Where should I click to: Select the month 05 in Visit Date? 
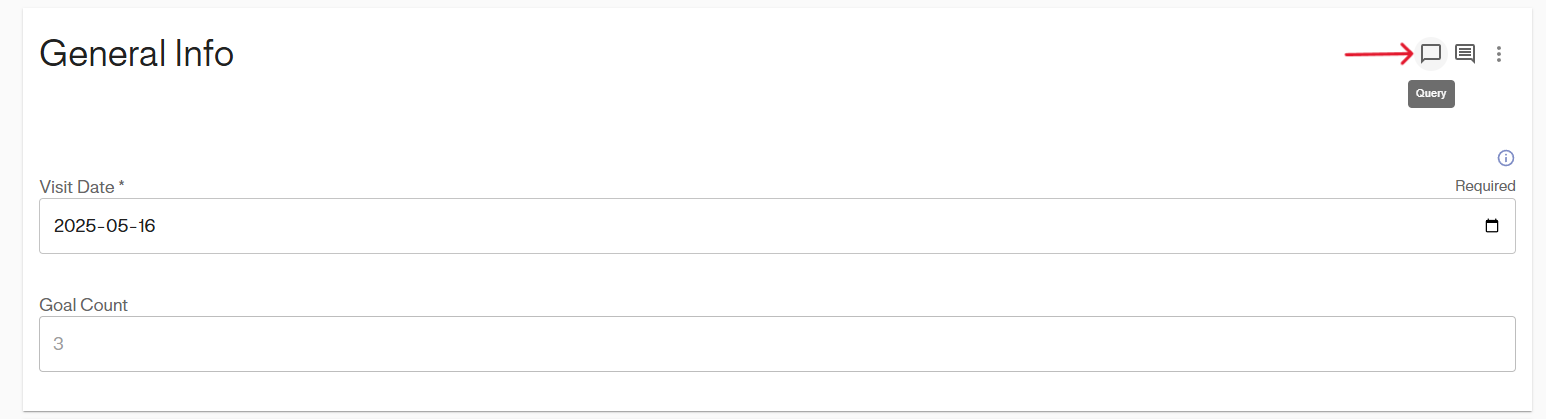point(118,226)
